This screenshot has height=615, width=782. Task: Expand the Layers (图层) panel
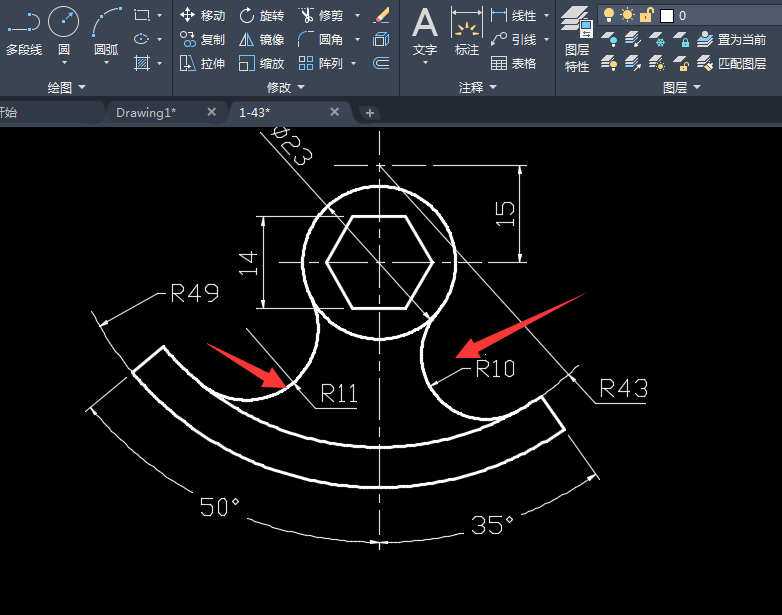pos(682,88)
